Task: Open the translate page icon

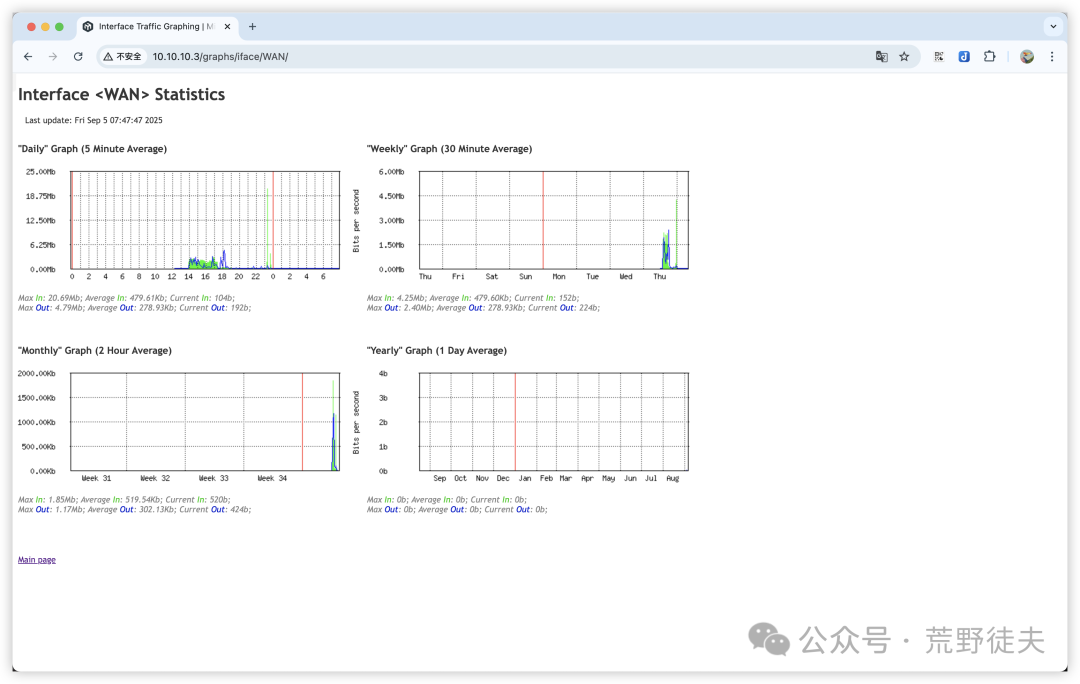Action: [882, 56]
